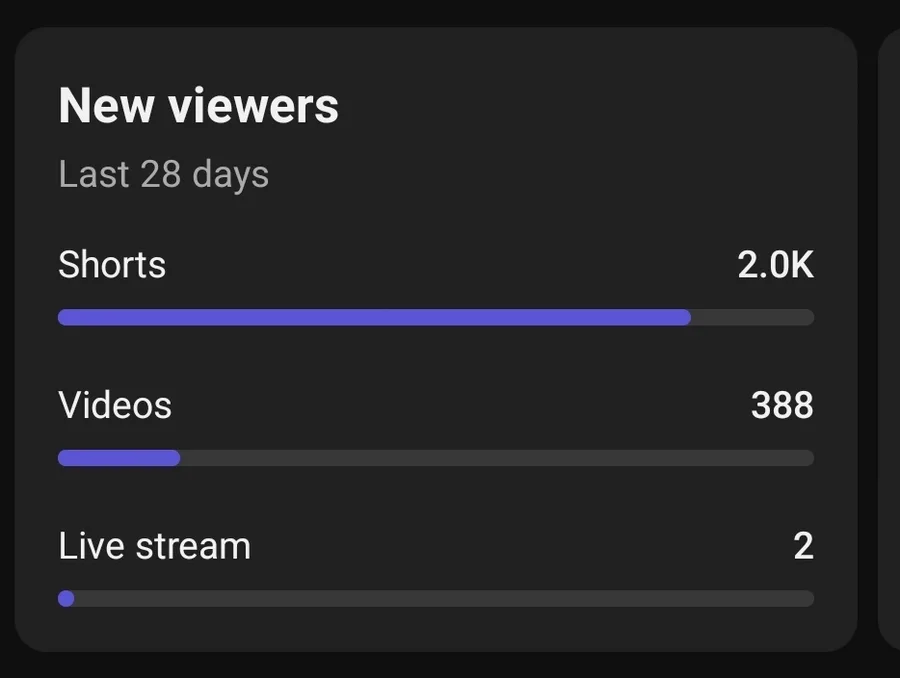Open the "Last 28 days" period label
Screen dimensions: 900x678
(x=163, y=175)
